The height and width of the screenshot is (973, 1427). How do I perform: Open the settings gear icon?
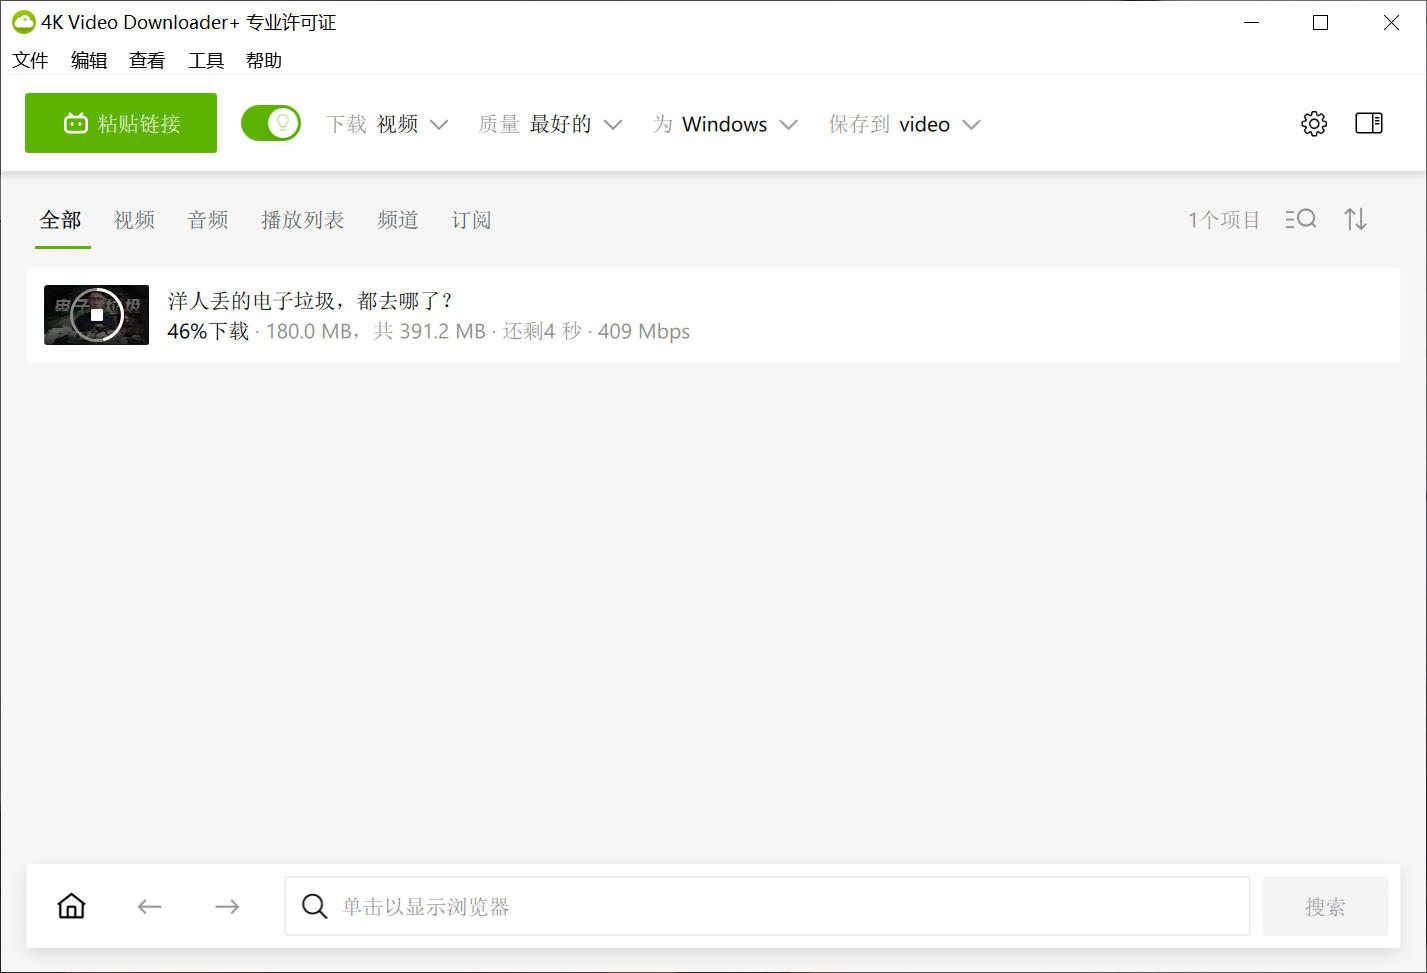coord(1314,124)
